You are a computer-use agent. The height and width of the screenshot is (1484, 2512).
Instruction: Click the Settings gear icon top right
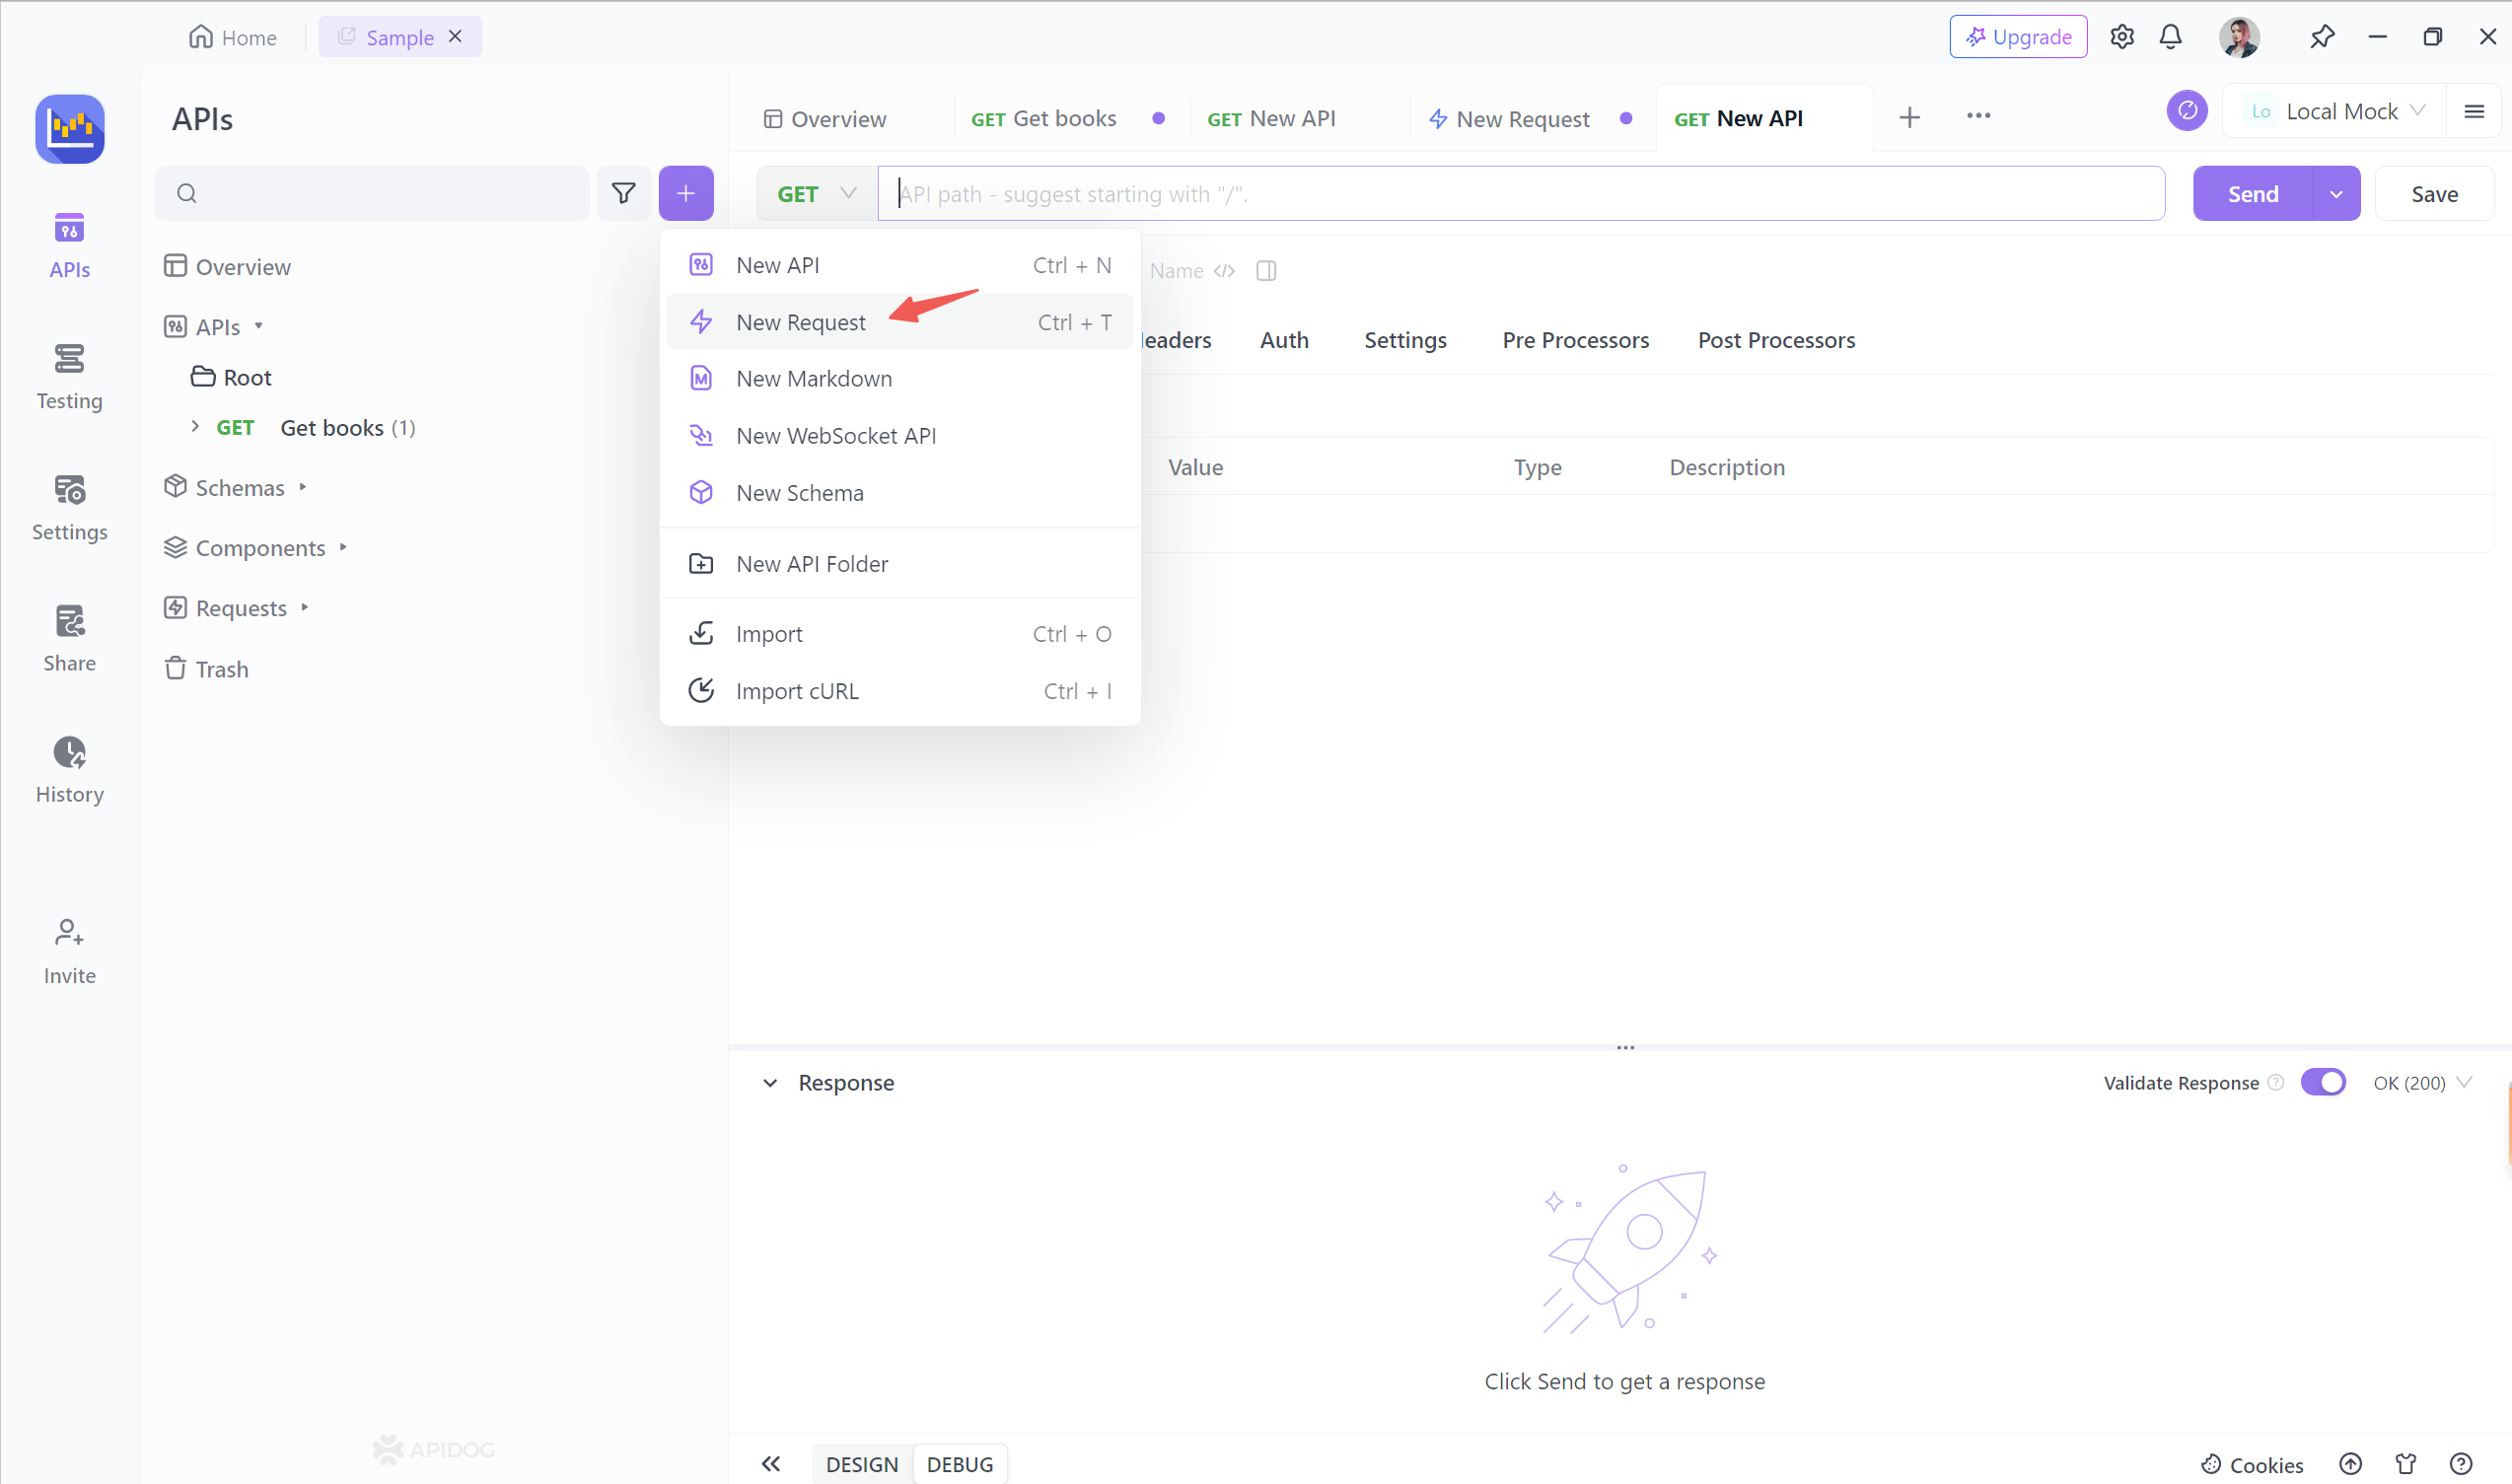tap(2121, 37)
